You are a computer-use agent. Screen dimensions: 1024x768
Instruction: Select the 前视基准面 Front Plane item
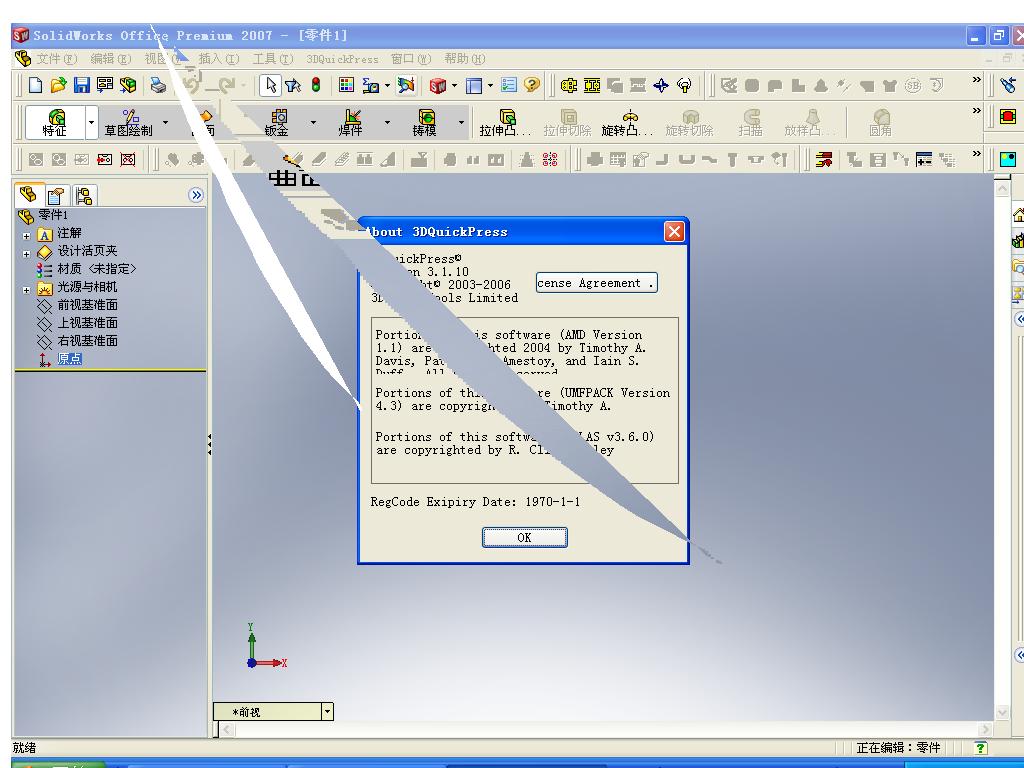click(x=78, y=305)
